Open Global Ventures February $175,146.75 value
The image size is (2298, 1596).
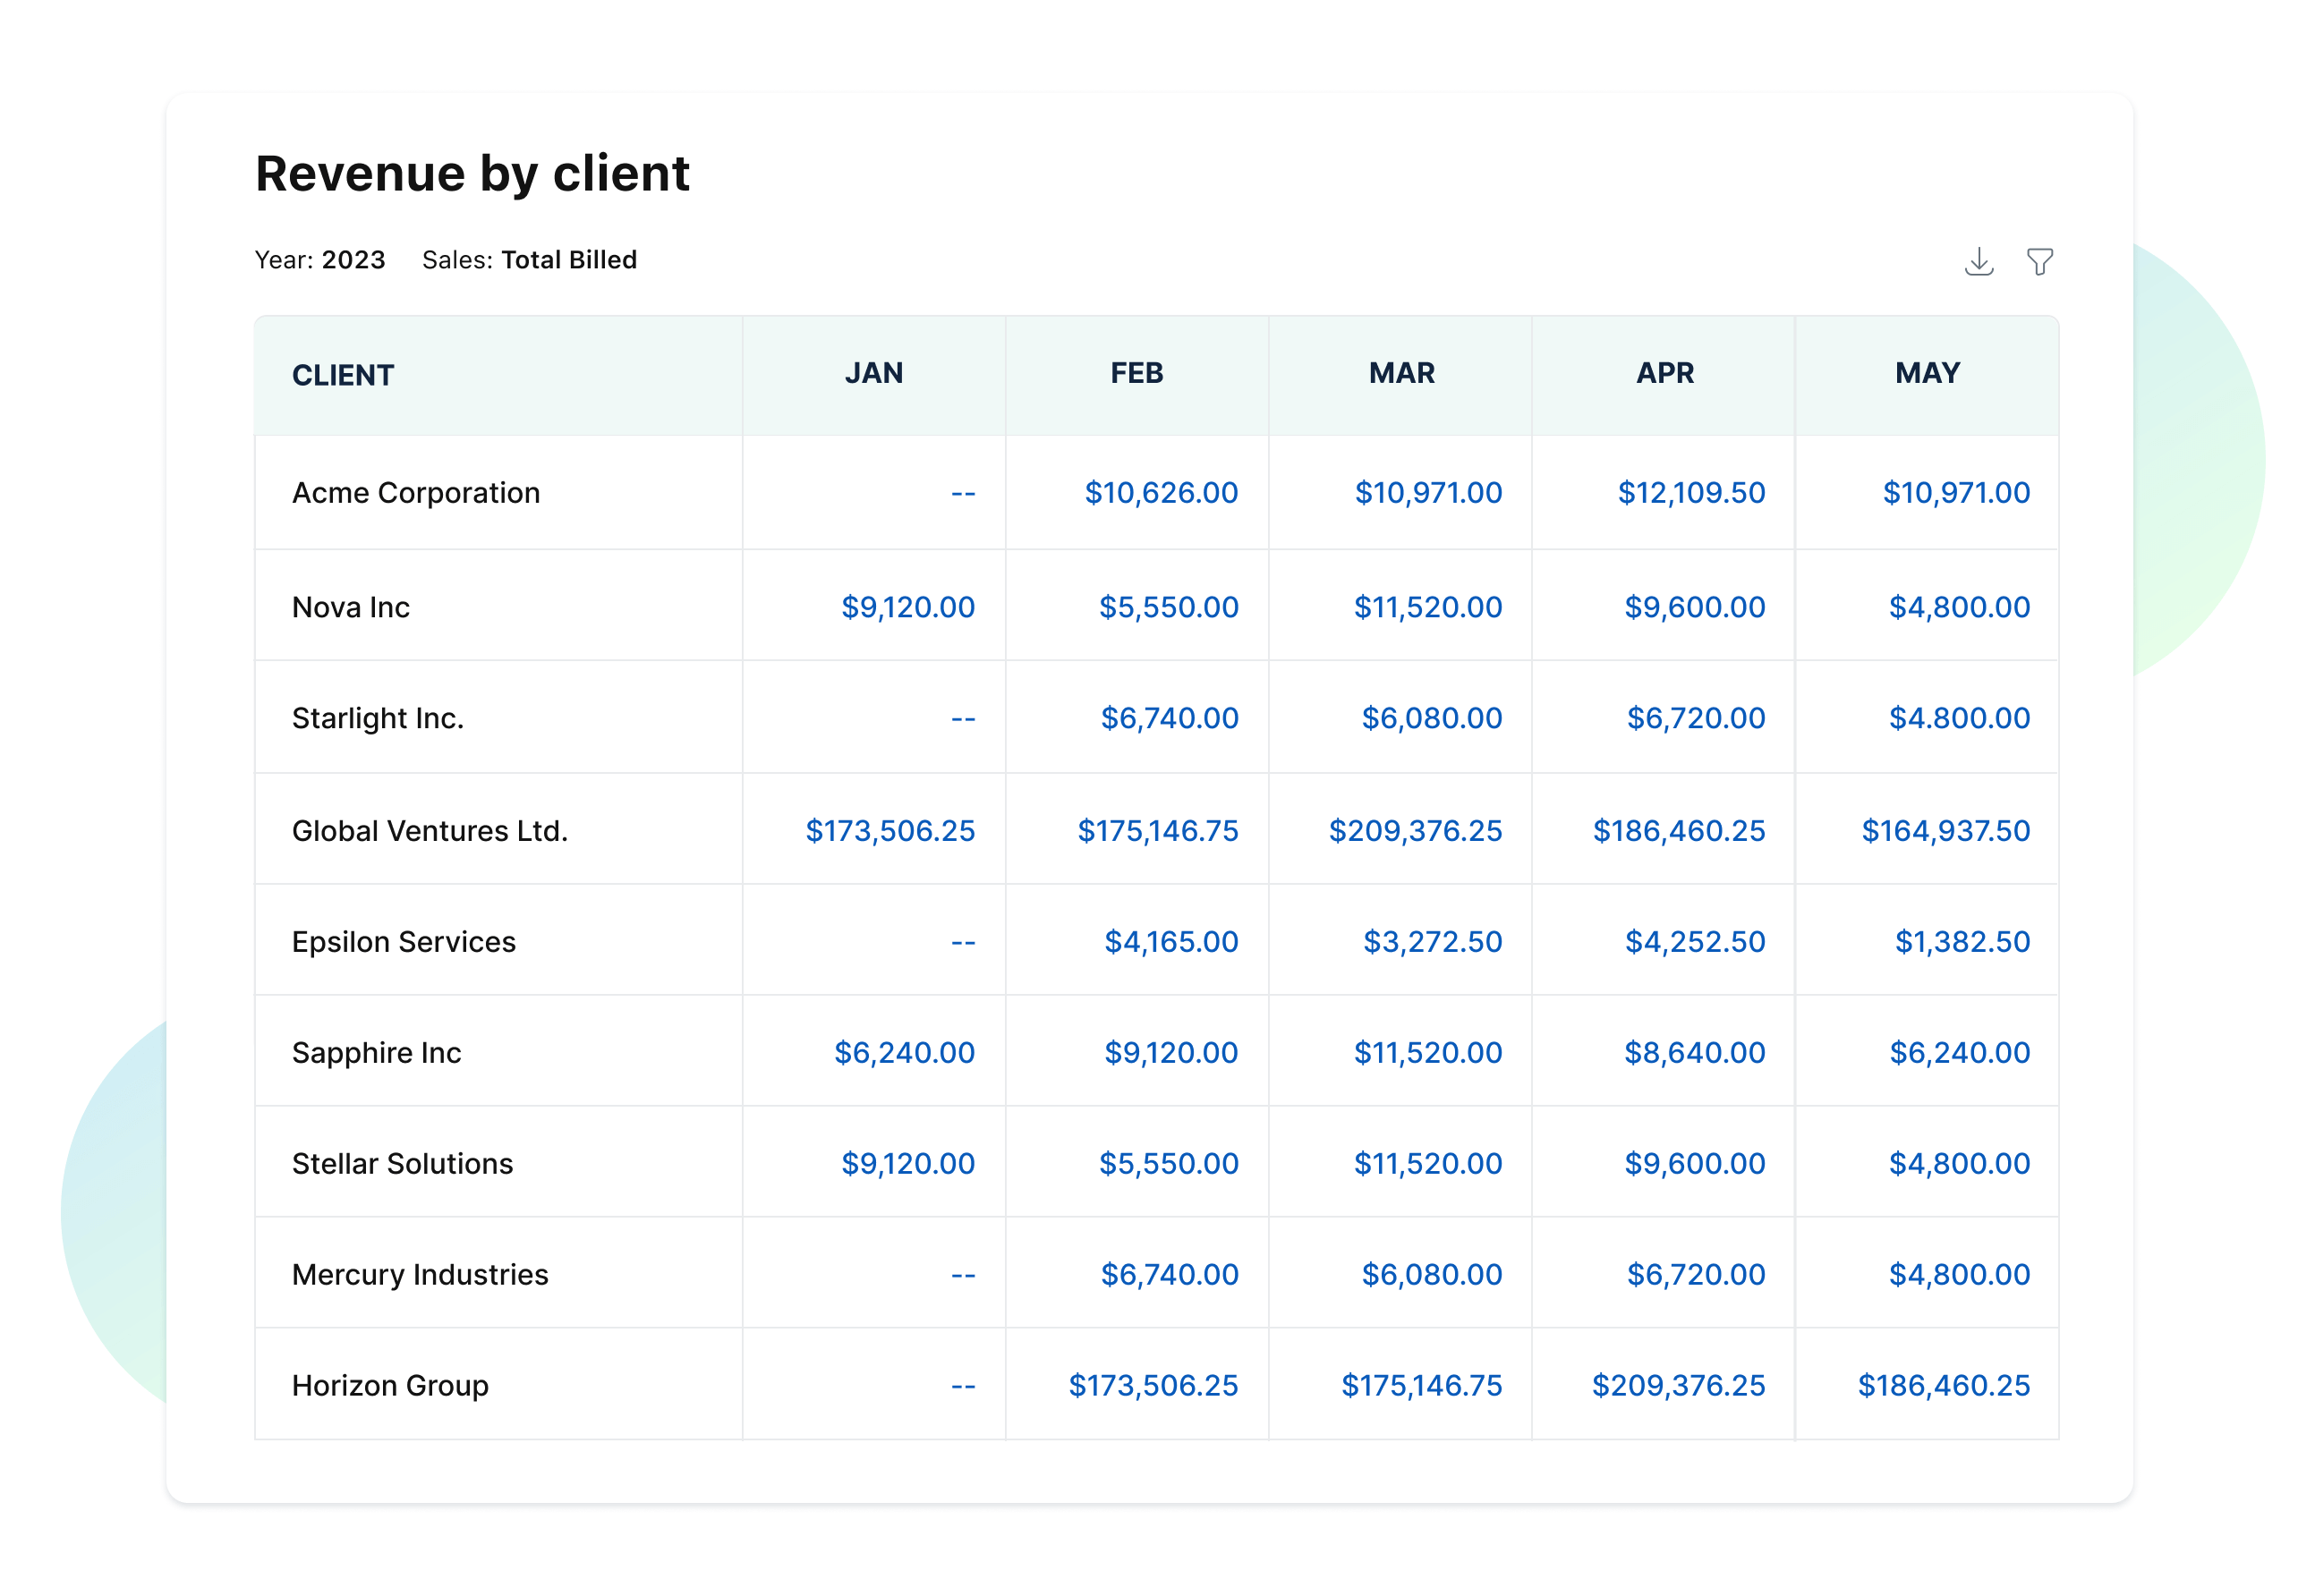coord(1157,831)
